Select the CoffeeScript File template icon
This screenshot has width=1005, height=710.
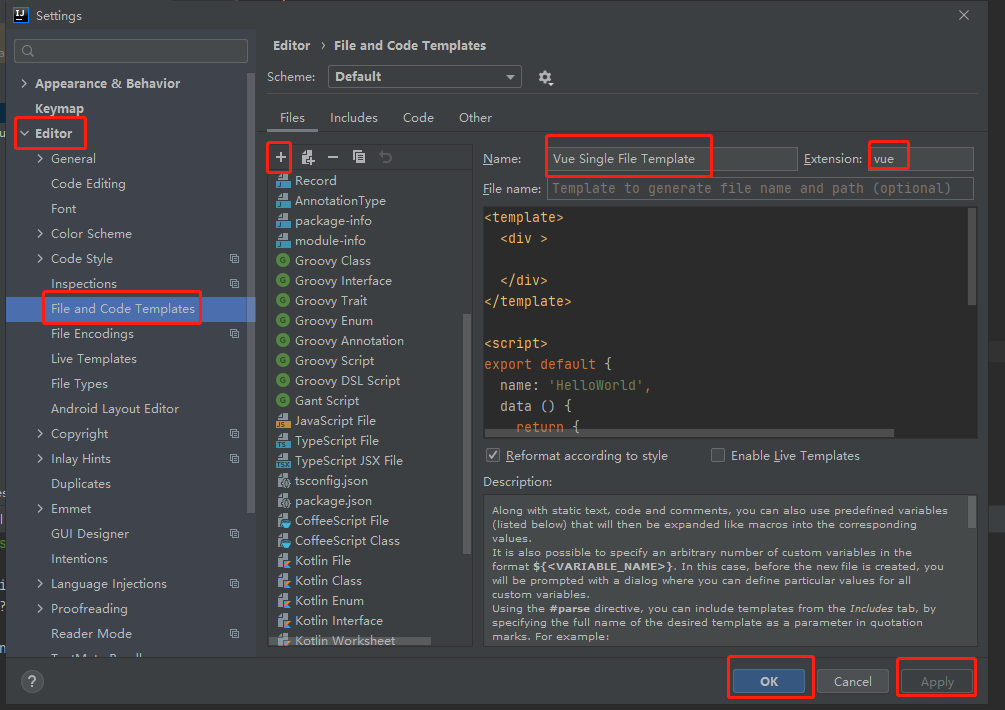tap(283, 520)
